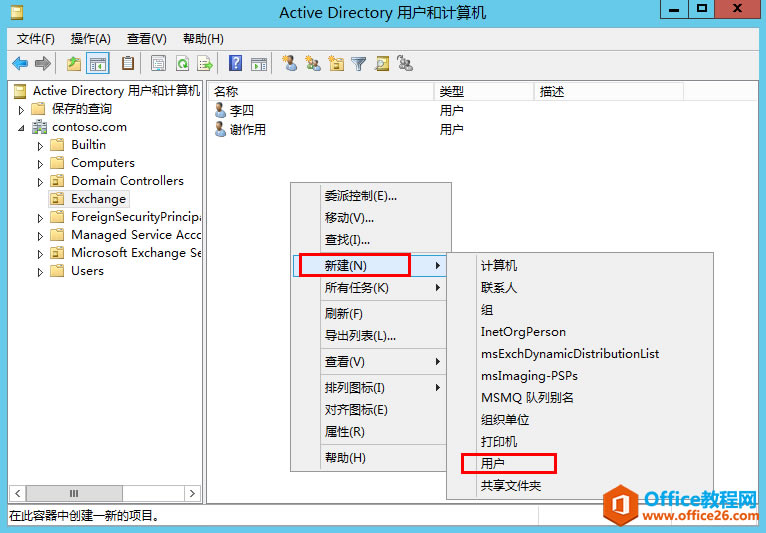Choose 查找(I)... from context menu
This screenshot has width=766, height=533.
371,239
